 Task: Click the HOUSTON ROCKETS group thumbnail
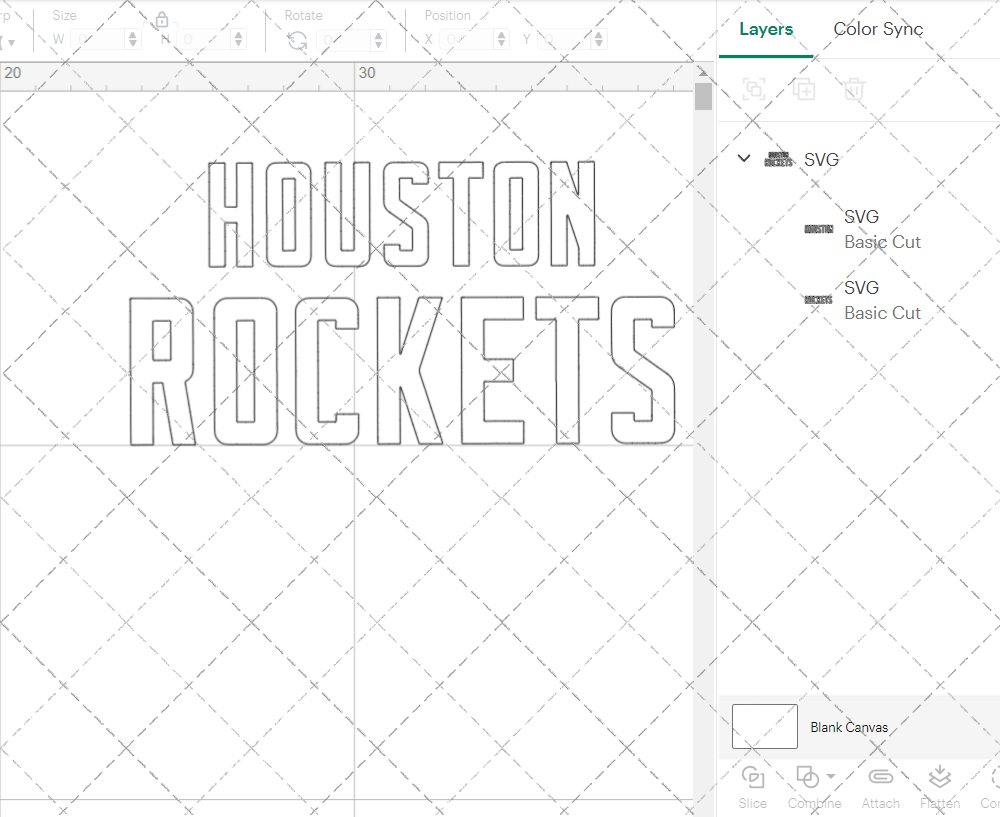click(x=779, y=159)
